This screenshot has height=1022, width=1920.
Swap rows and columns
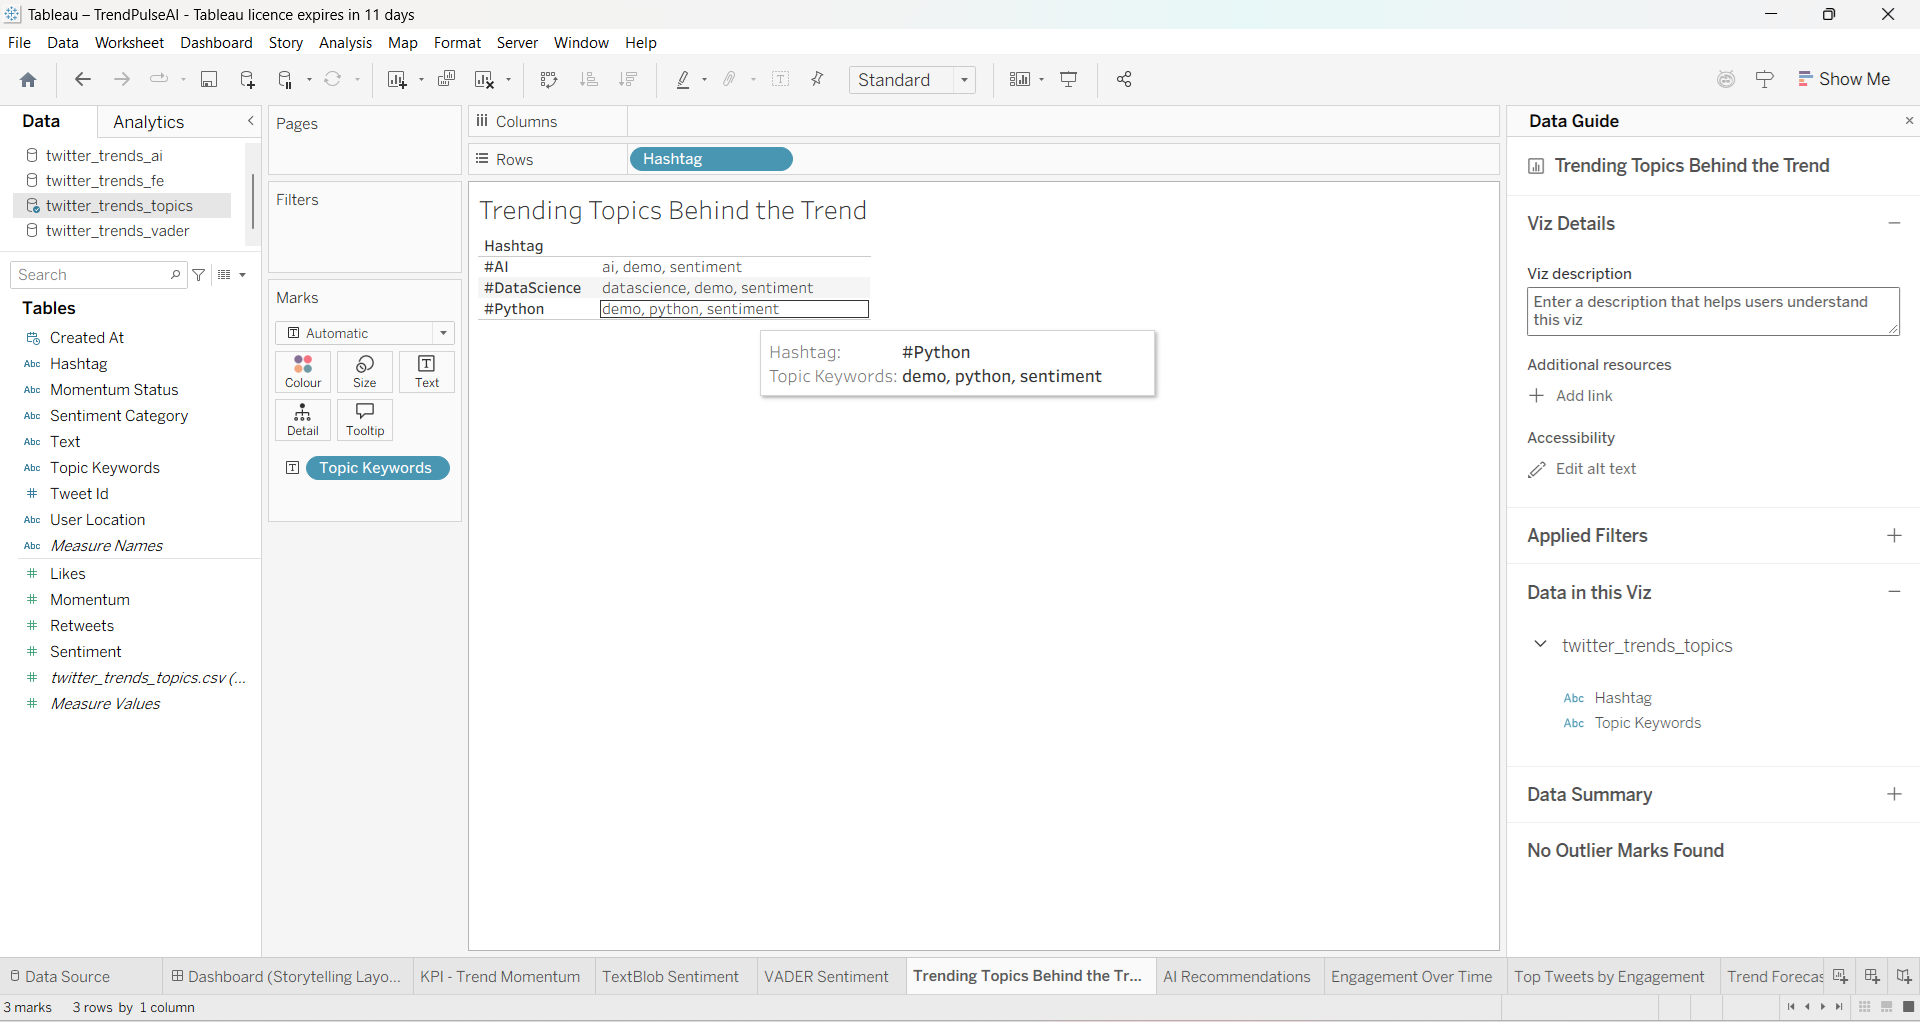(x=548, y=80)
